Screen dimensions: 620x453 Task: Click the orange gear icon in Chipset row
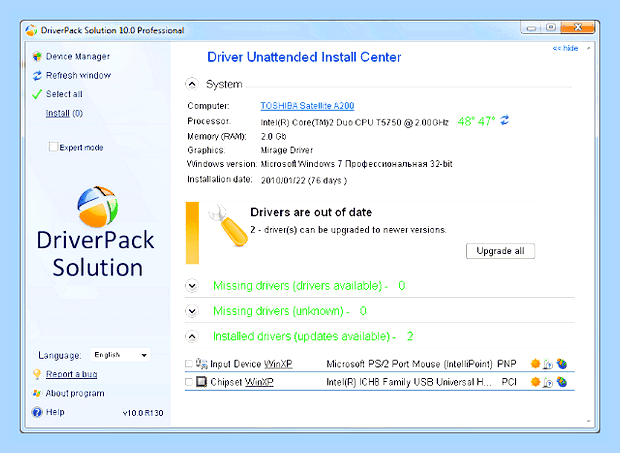535,382
